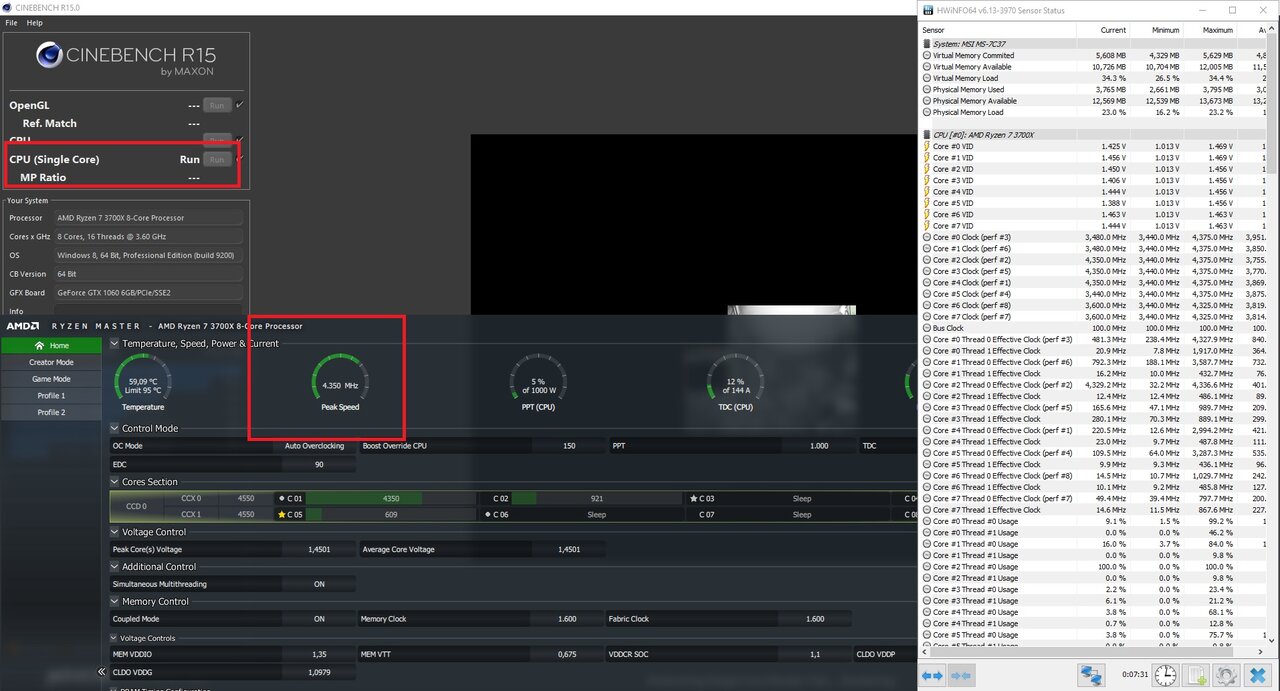Switch to Game Mode profile
The width and height of the screenshot is (1280, 691).
pyautogui.click(x=51, y=379)
